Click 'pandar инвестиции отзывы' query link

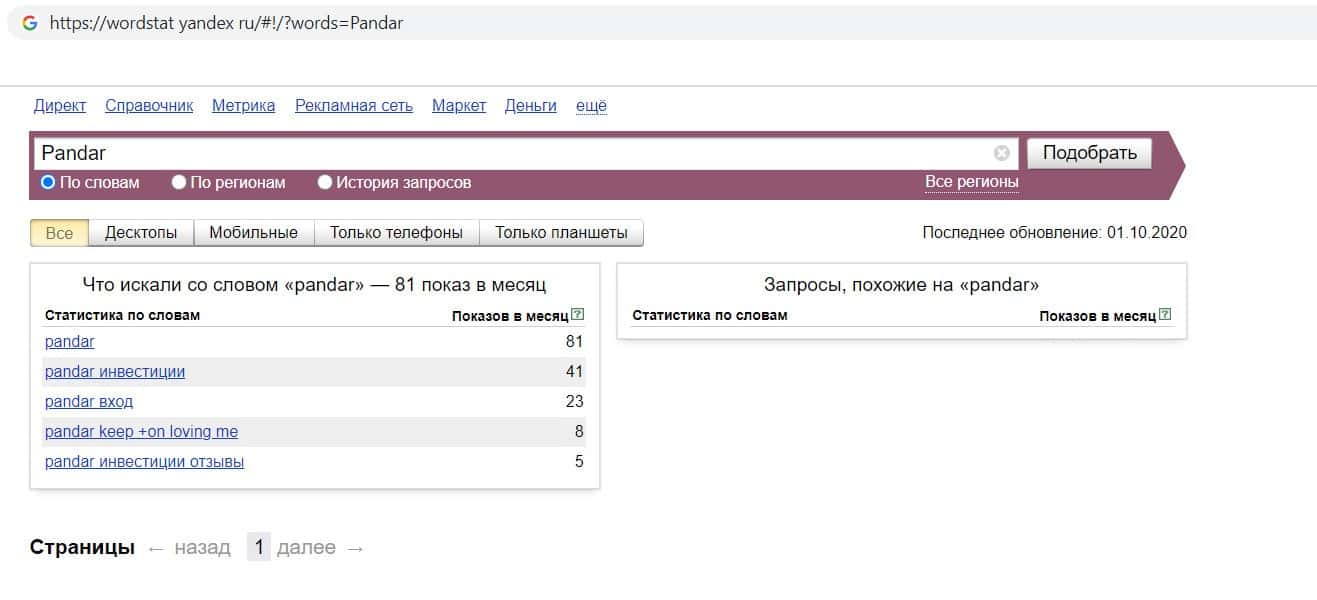pyautogui.click(x=144, y=461)
